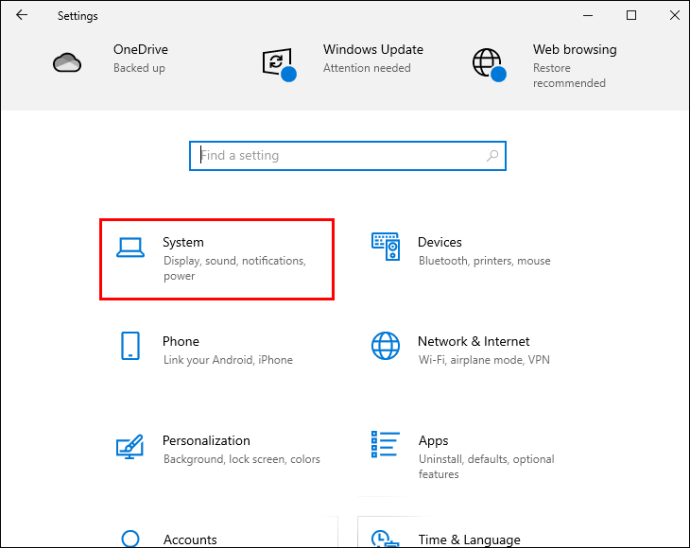Viewport: 690px width, 548px height.
Task: Click the Network & Internet globe icon
Action: tap(385, 346)
